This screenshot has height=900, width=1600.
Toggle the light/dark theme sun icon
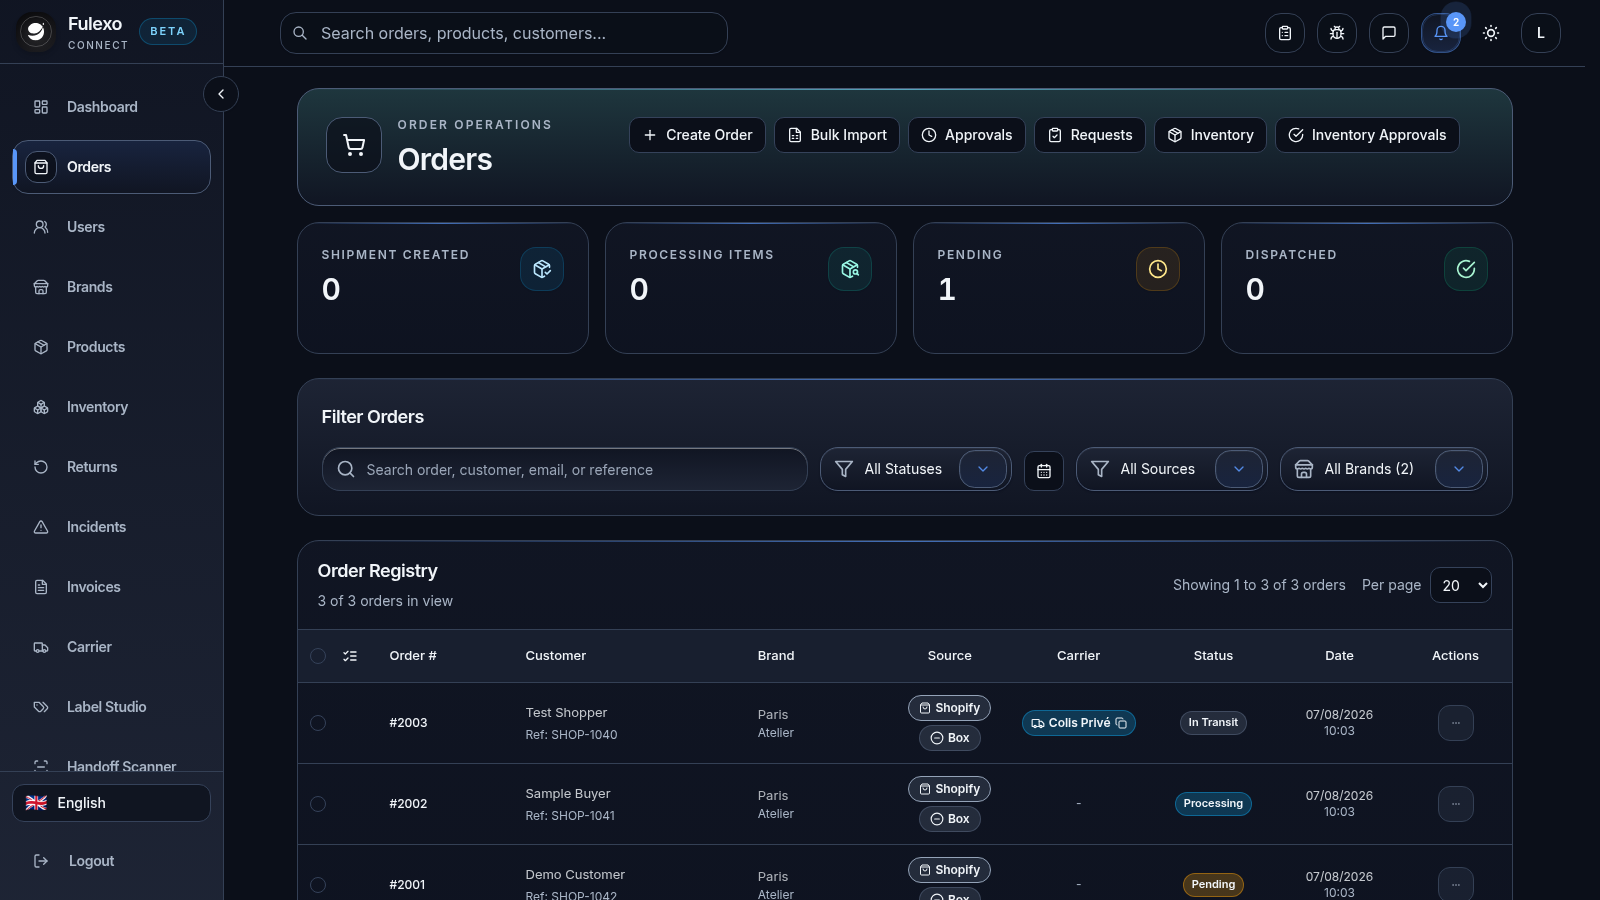[1491, 33]
